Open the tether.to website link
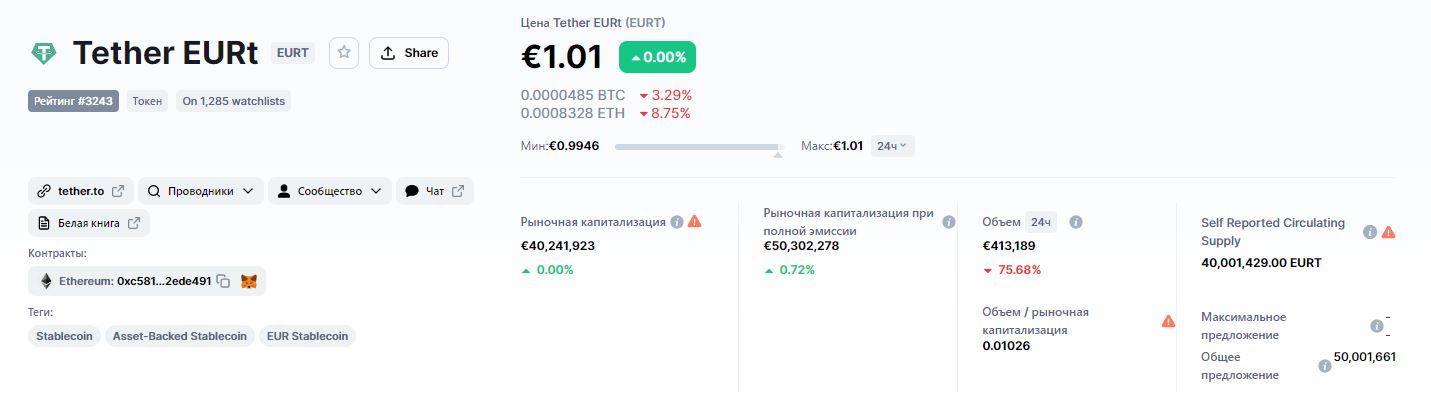The height and width of the screenshot is (410, 1431). (81, 191)
